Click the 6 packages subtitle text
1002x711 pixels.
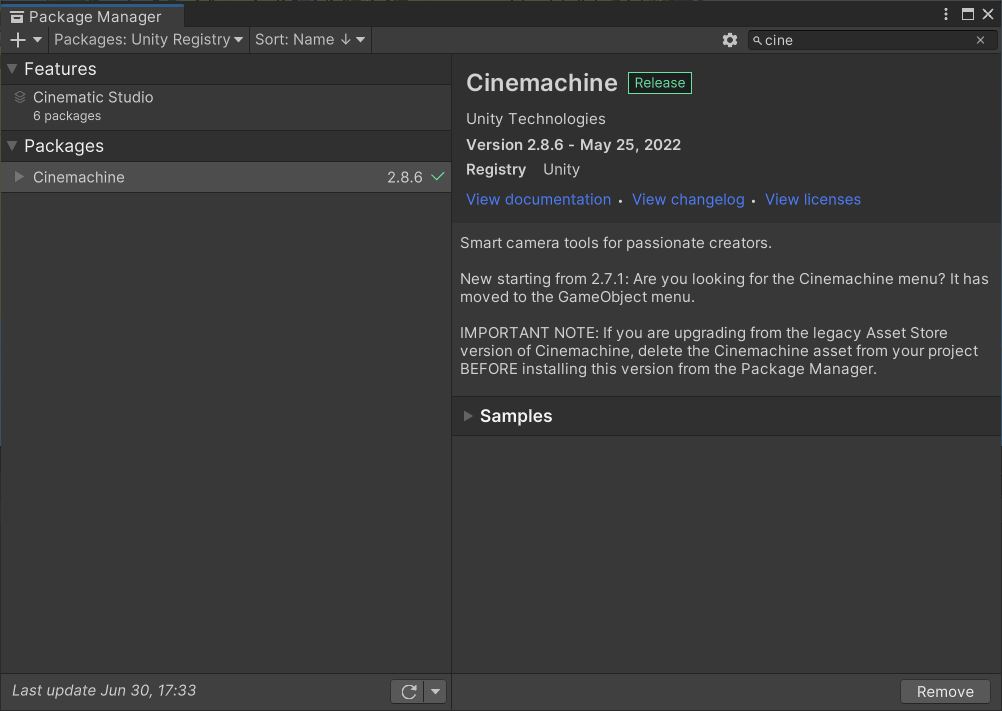tap(67, 116)
